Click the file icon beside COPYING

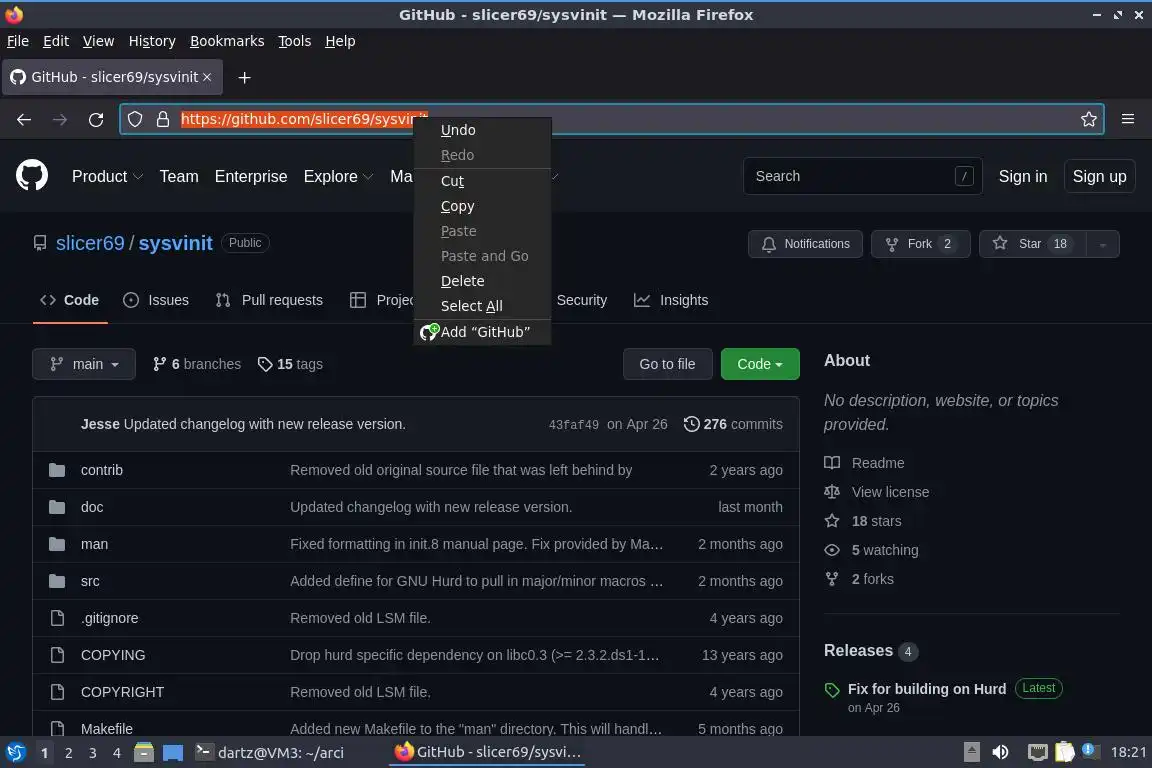57,655
